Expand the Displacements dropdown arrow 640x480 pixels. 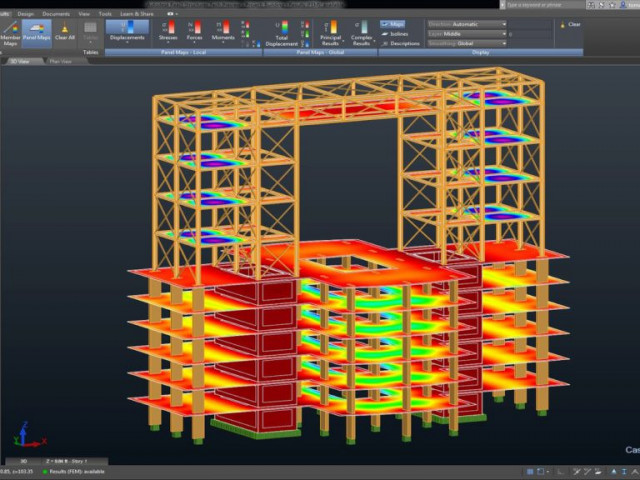(127, 42)
